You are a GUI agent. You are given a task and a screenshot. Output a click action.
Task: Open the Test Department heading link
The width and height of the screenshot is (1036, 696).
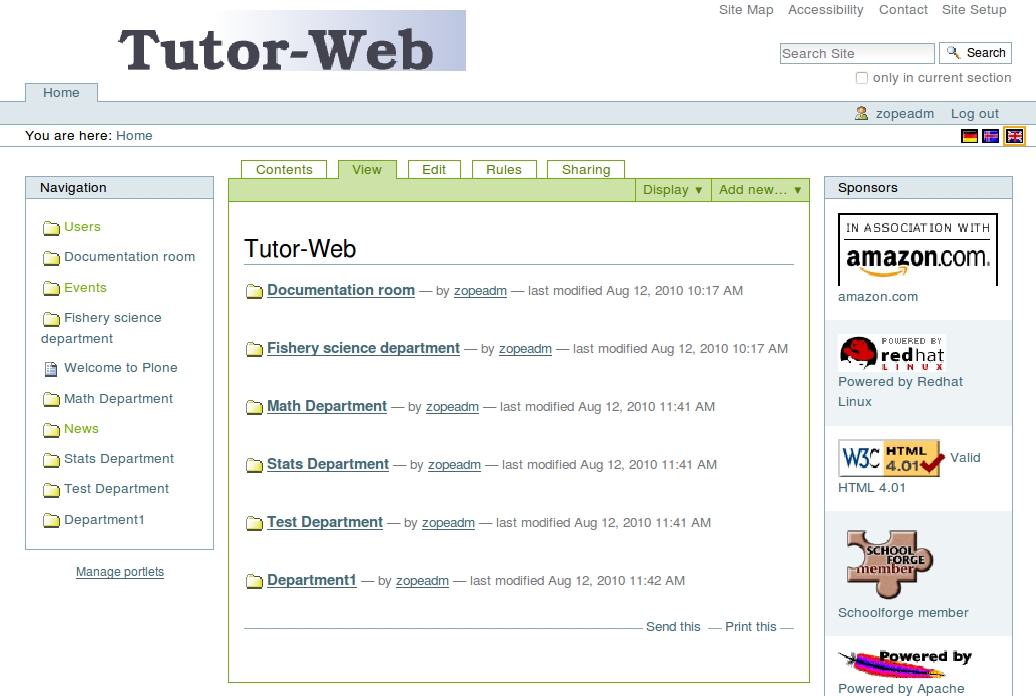coord(324,523)
